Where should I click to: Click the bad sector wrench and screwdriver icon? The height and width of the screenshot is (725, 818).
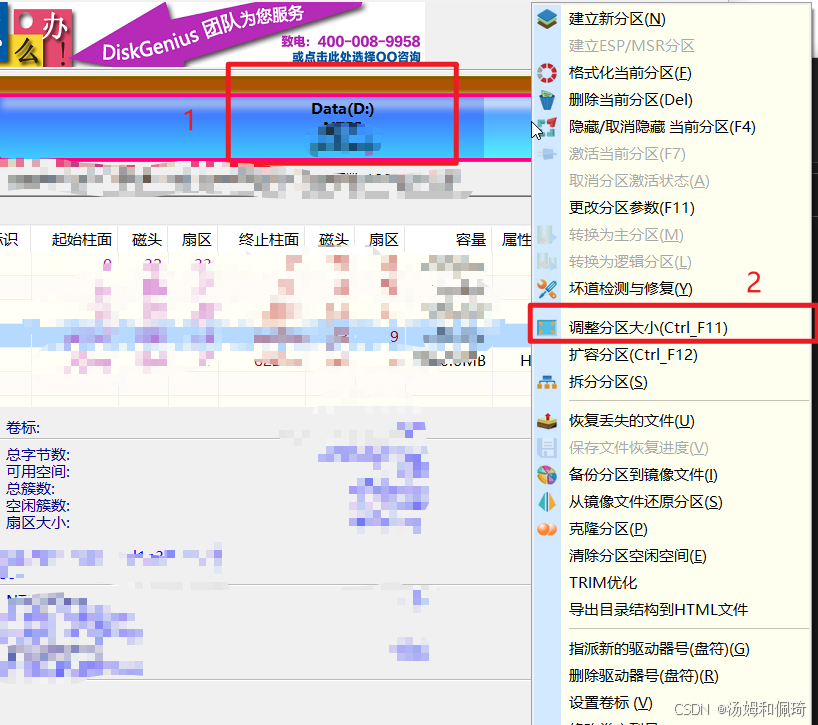547,288
